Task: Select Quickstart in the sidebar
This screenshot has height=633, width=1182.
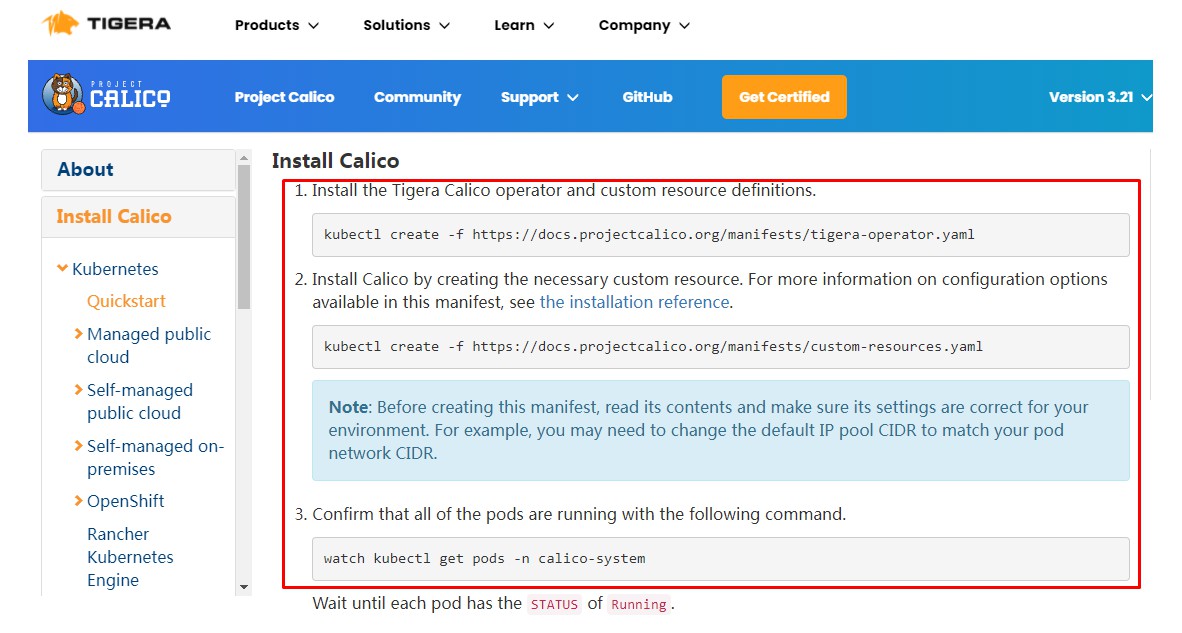Action: (126, 301)
